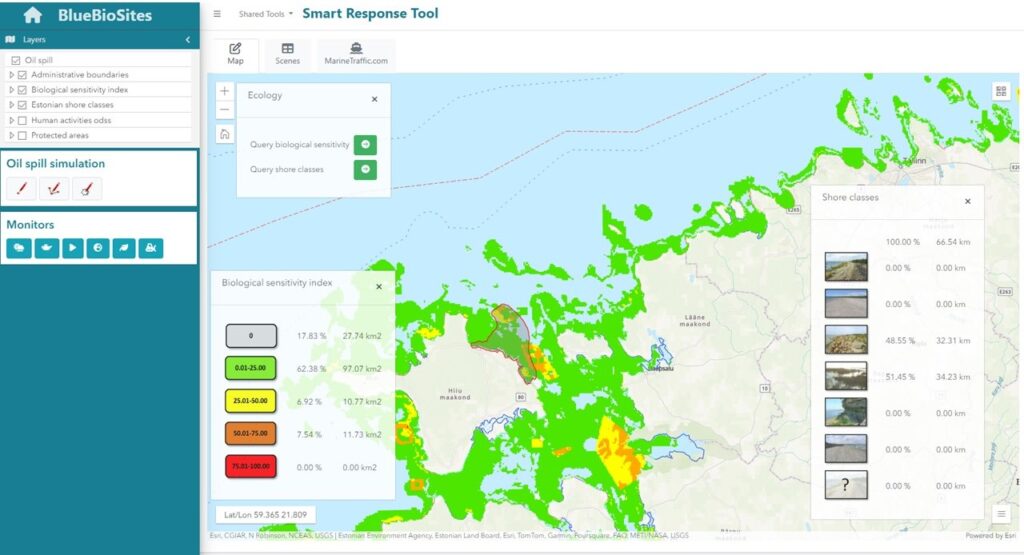Open the MarineTraffic.com tab
1024x555 pixels.
pos(356,54)
